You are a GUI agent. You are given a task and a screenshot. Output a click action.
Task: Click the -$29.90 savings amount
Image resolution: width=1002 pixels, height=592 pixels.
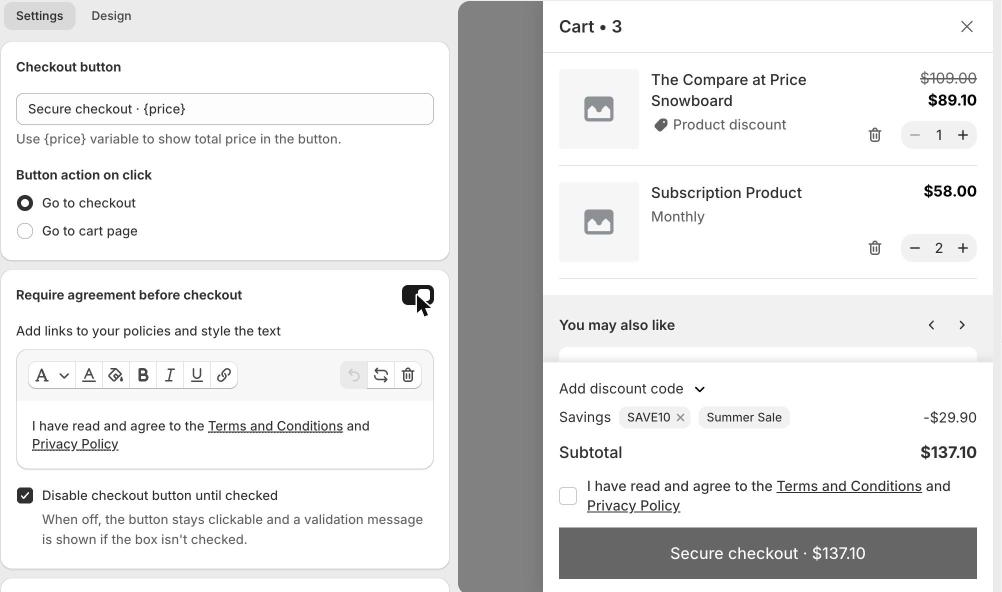coord(950,417)
